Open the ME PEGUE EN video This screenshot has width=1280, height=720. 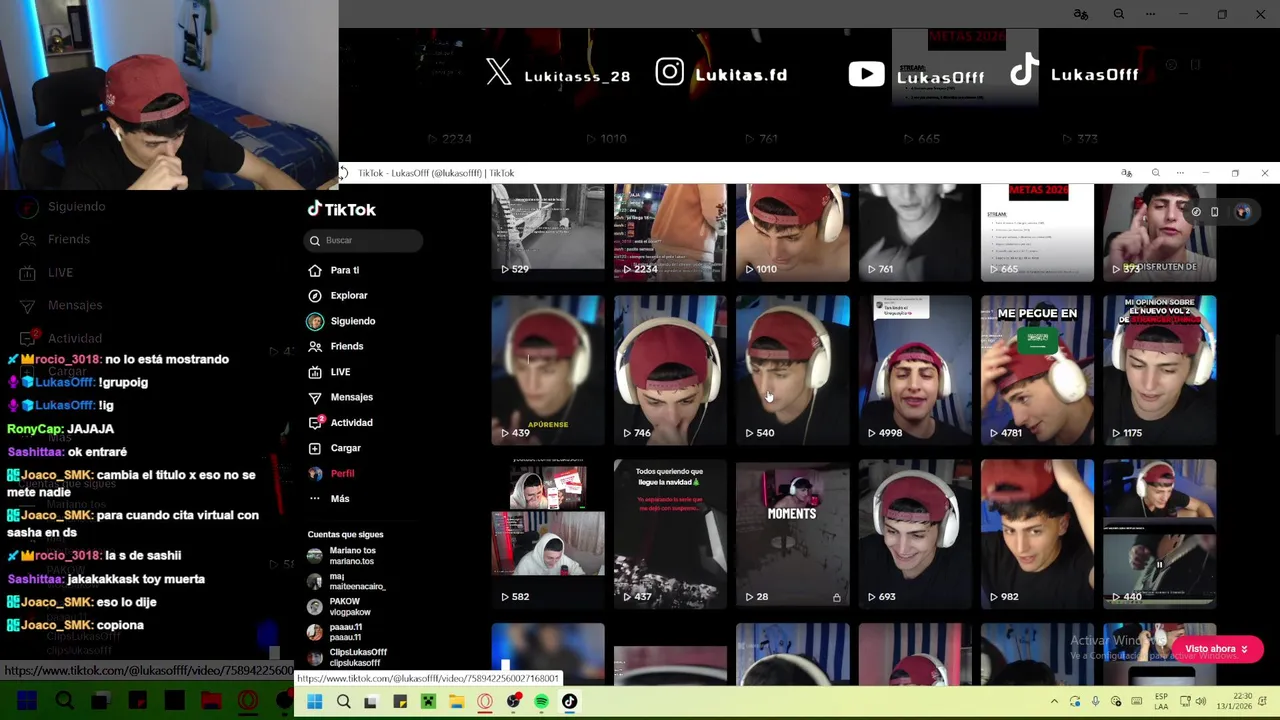click(1037, 370)
